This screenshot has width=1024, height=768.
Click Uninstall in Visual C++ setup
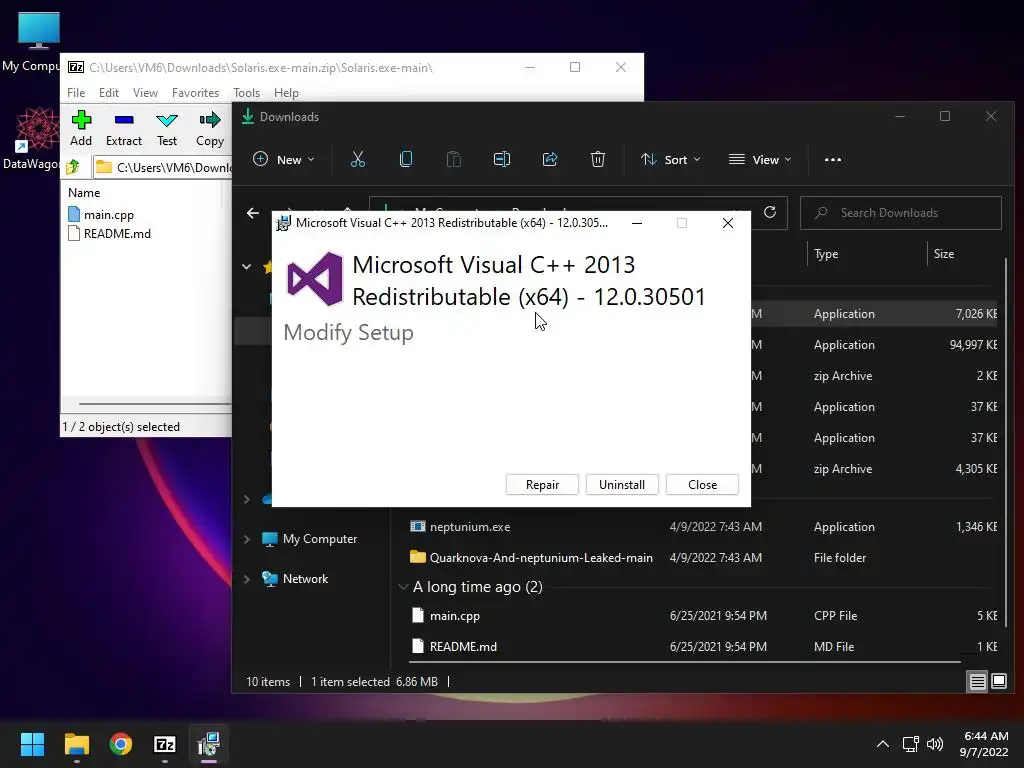point(622,485)
